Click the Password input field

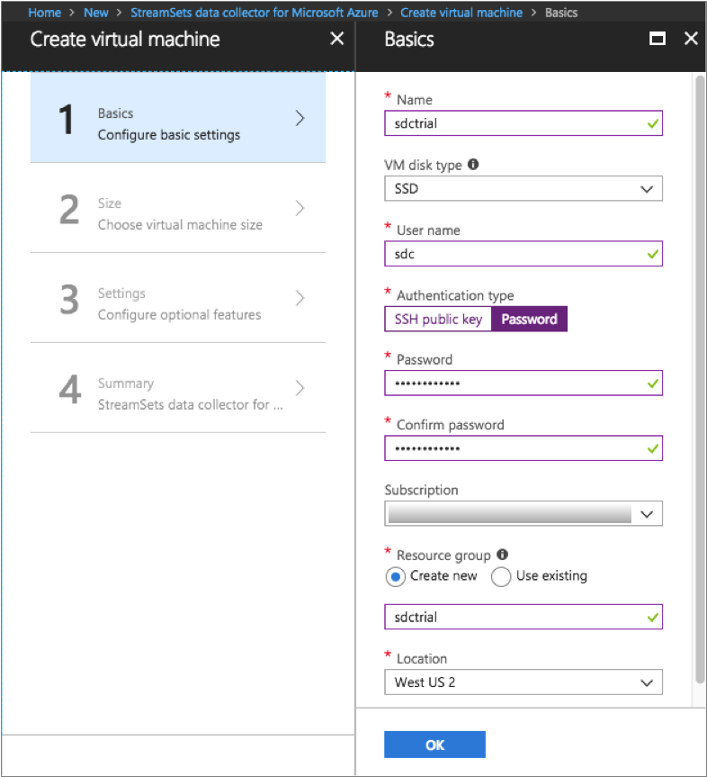(x=523, y=383)
